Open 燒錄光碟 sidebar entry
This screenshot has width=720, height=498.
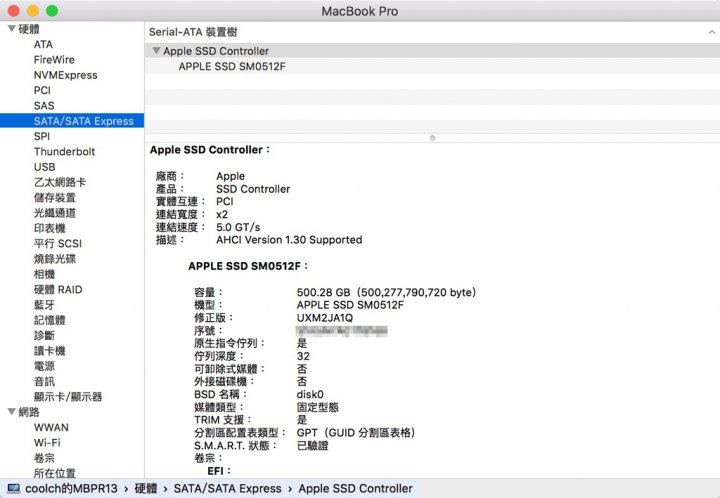point(55,259)
